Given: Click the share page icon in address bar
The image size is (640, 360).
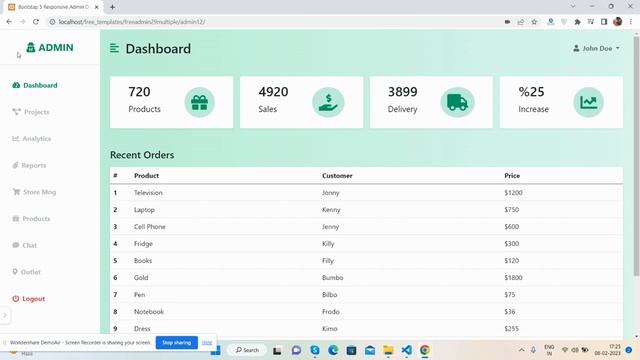Looking at the screenshot, I should 521,22.
